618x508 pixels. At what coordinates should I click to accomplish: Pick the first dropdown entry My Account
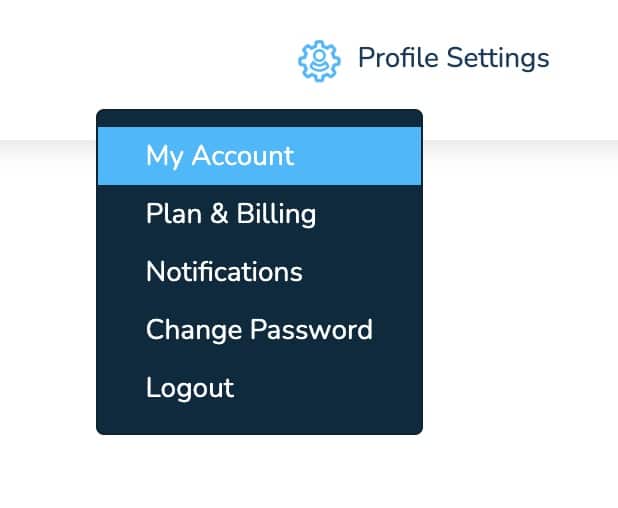(259, 156)
